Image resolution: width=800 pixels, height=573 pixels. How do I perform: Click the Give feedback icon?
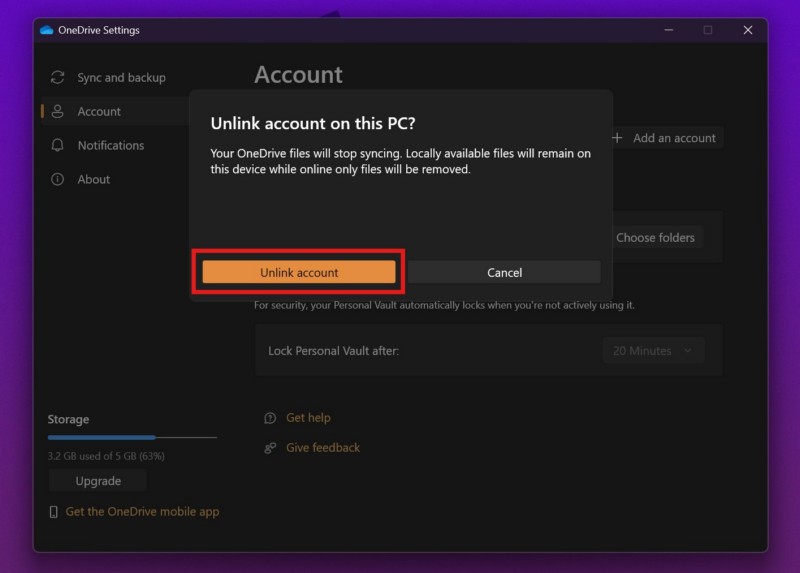[x=270, y=448]
